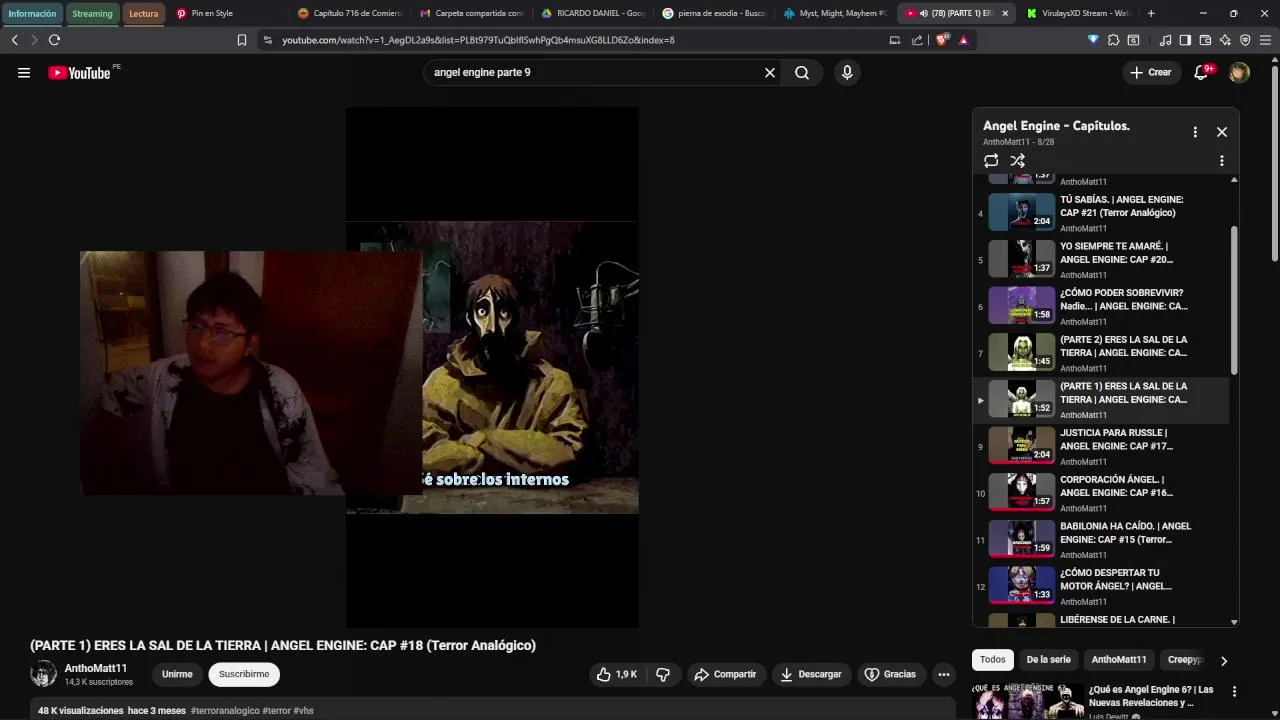
Task: Select the AnthoMatt11 filter chip
Action: 1119,660
